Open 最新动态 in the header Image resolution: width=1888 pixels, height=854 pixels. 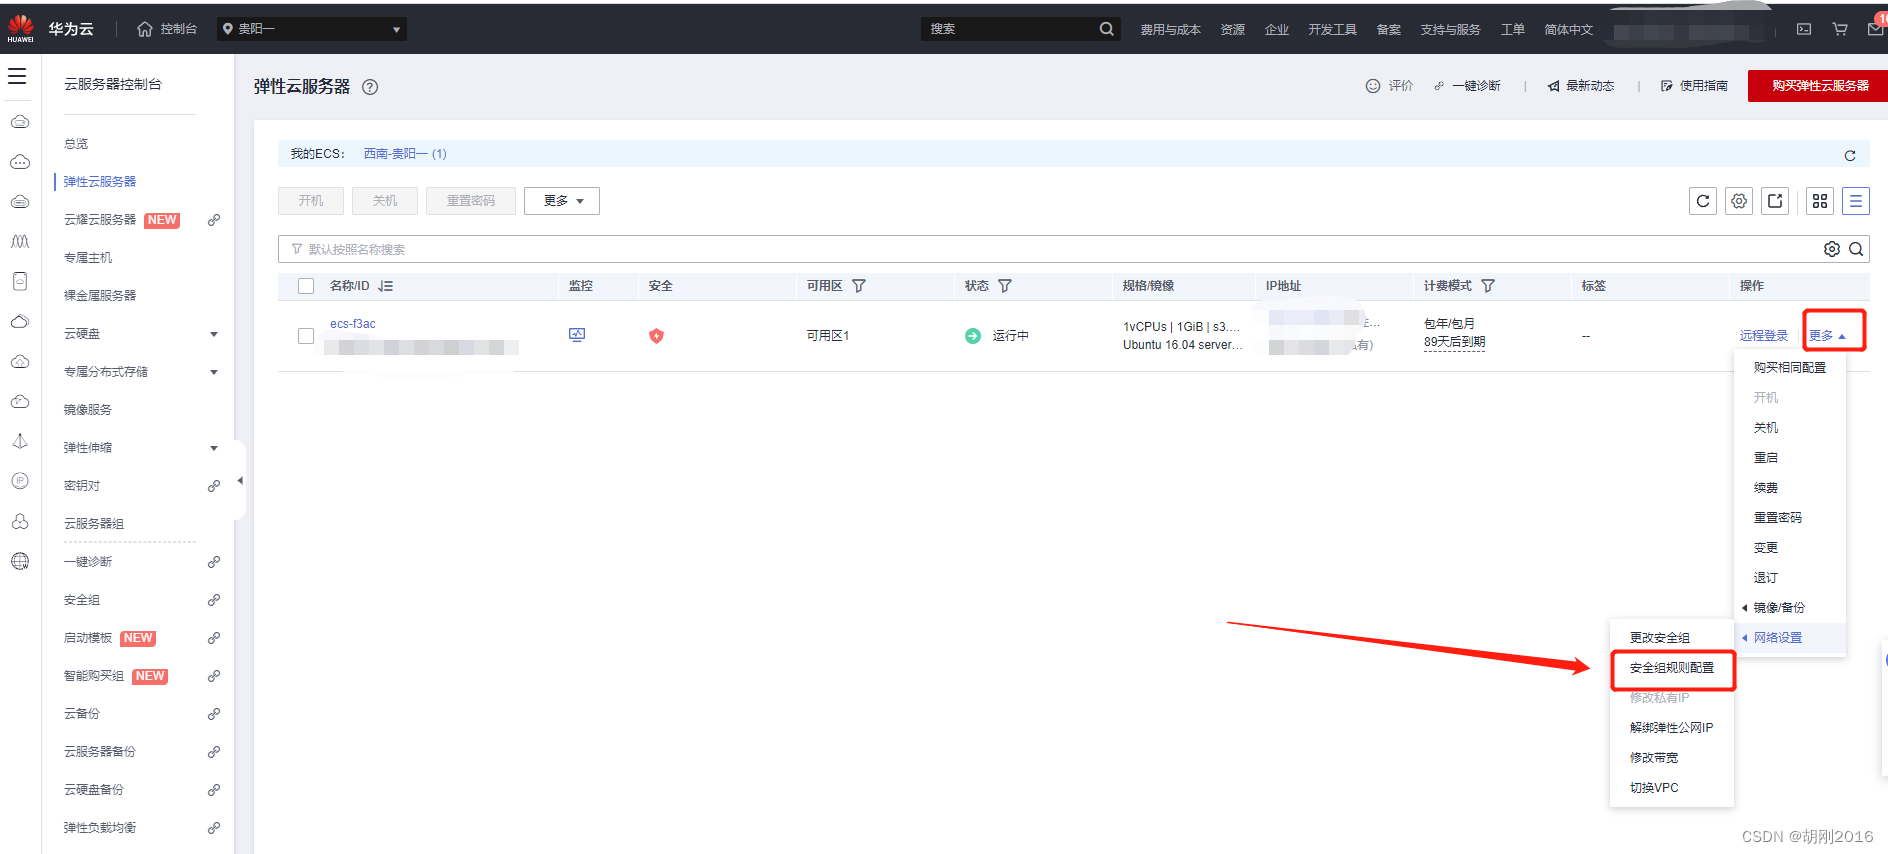pos(1581,86)
